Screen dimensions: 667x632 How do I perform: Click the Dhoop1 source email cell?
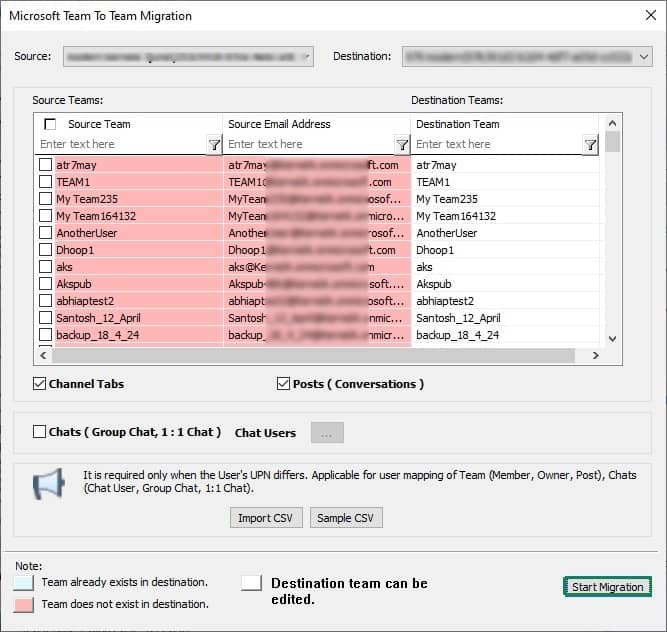317,250
